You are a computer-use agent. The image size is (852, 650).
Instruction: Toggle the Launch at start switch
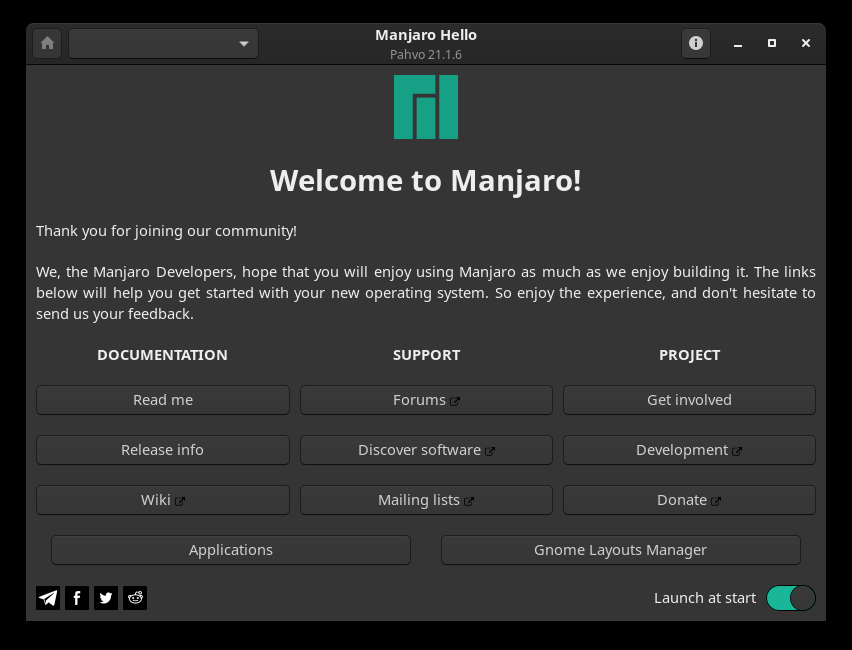(791, 598)
